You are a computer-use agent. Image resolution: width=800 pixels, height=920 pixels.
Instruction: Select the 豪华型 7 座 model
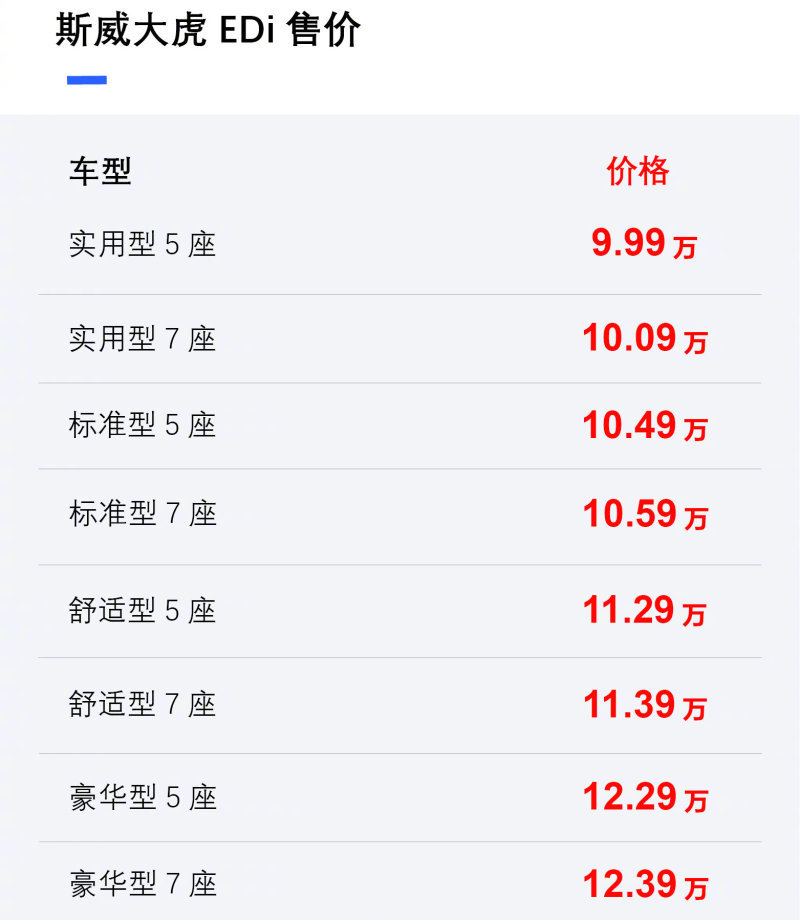coord(143,884)
